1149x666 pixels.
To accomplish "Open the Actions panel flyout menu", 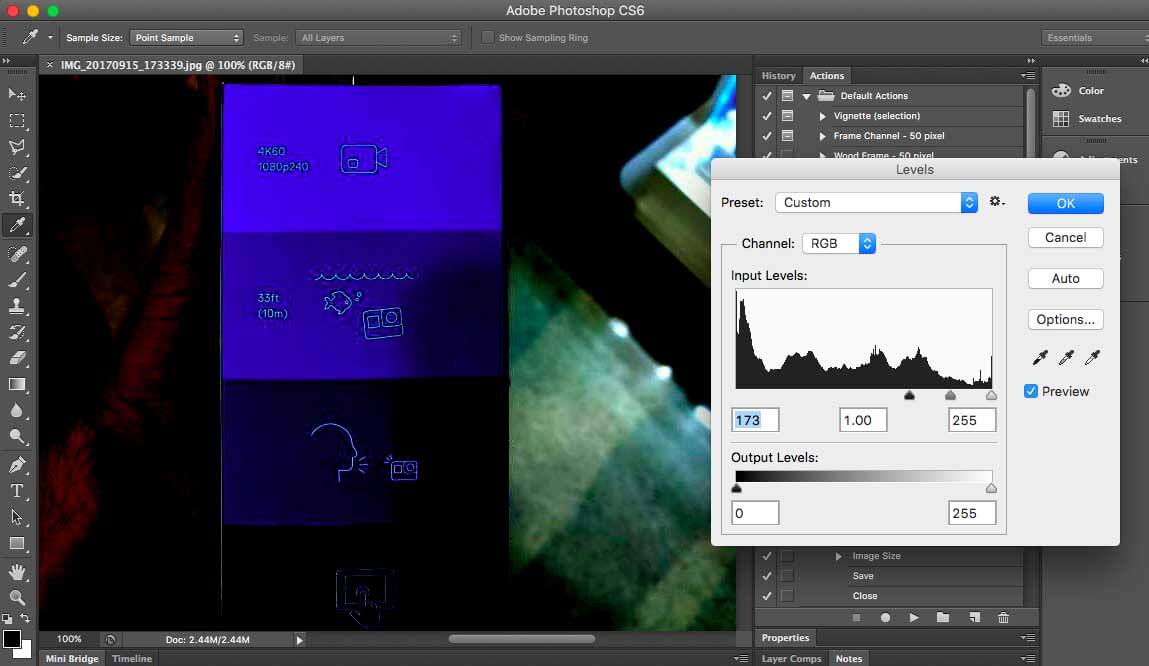I will point(1028,75).
